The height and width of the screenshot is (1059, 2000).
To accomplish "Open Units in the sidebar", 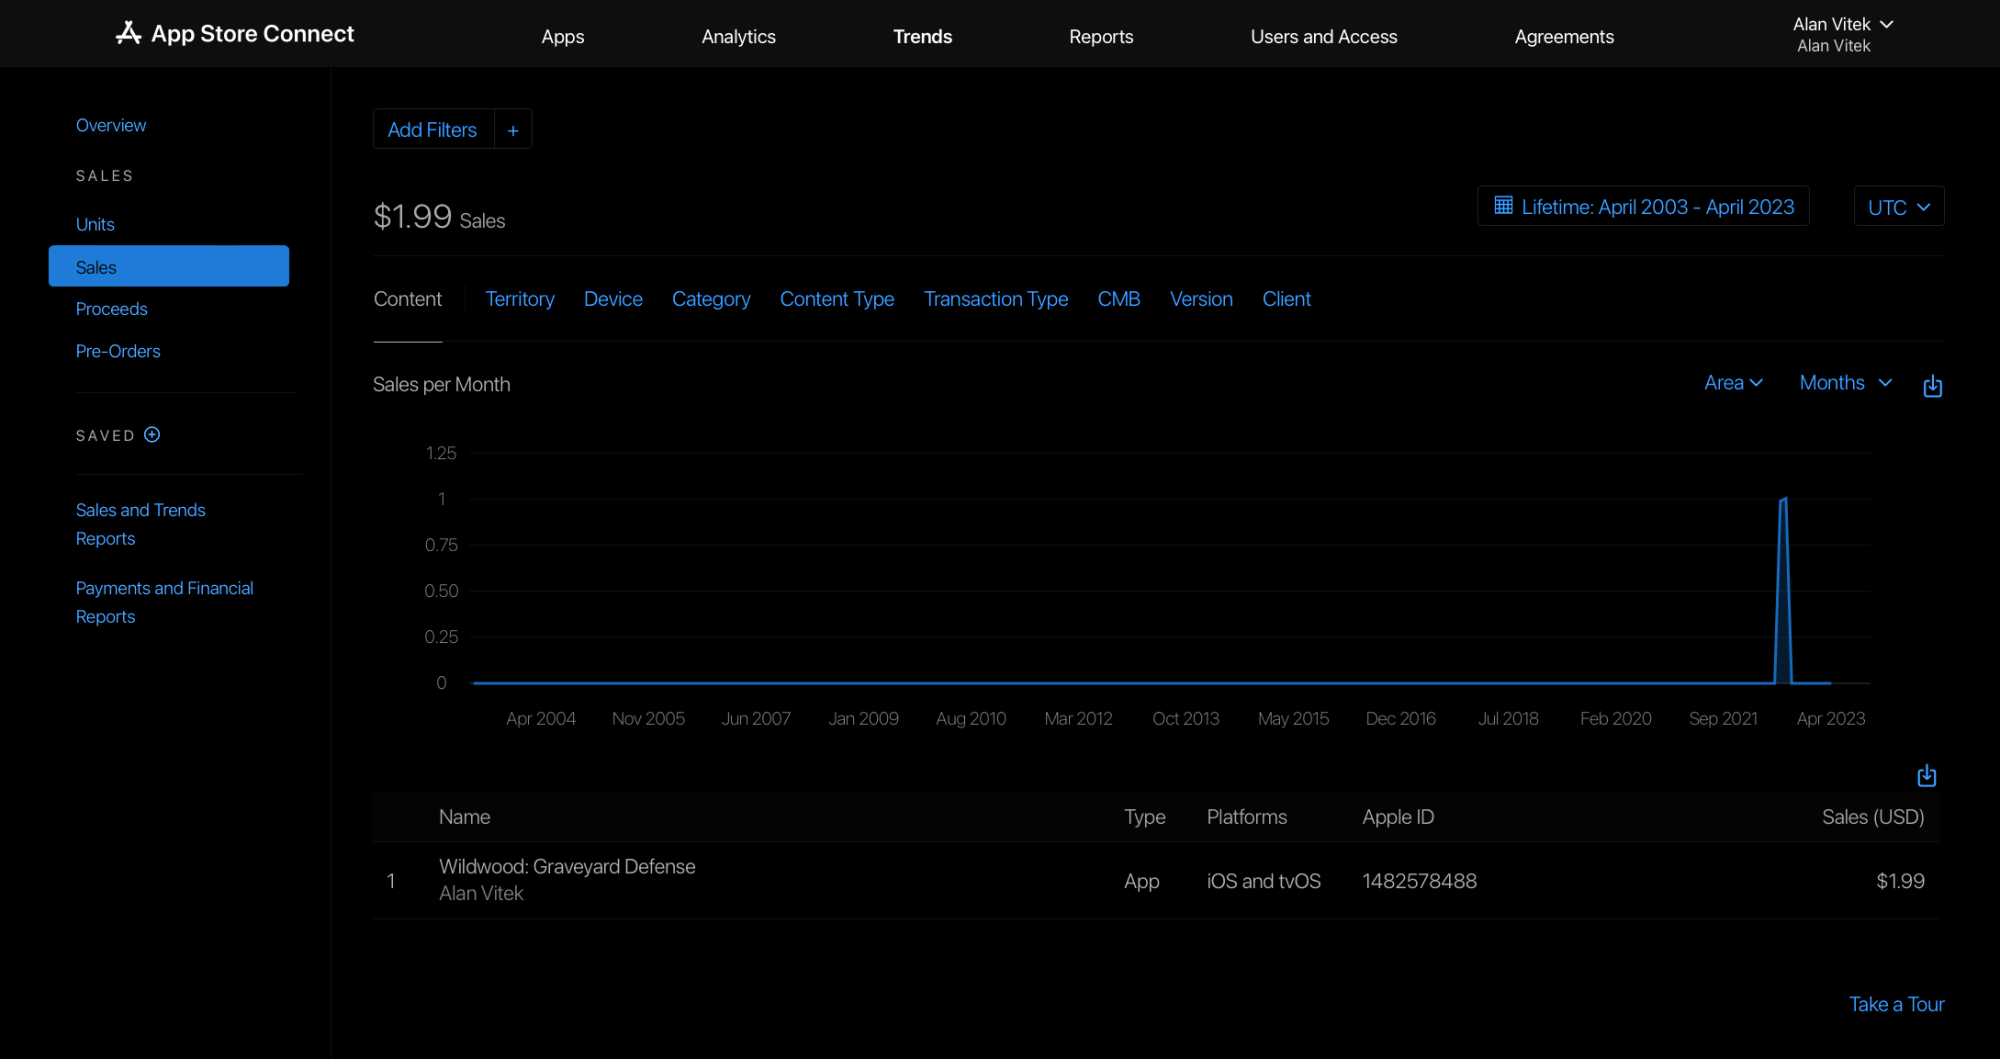I will (95, 224).
